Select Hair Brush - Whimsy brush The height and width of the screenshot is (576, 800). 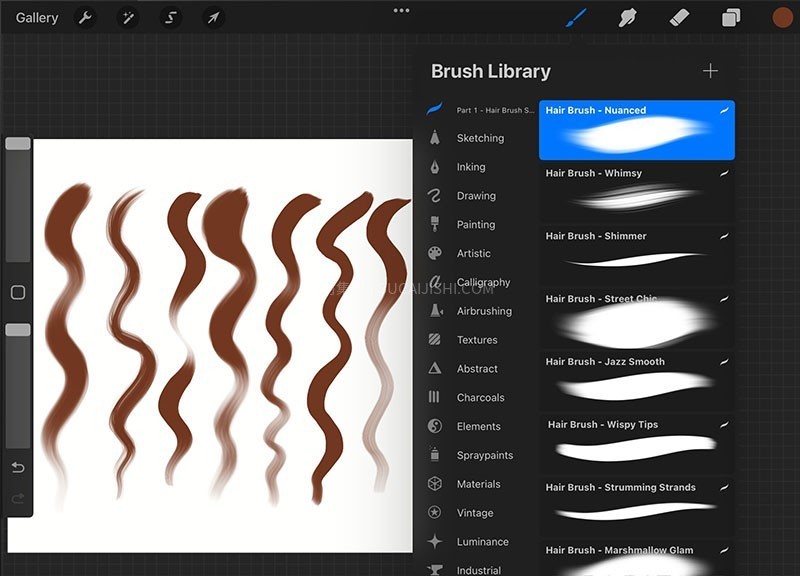[637, 193]
